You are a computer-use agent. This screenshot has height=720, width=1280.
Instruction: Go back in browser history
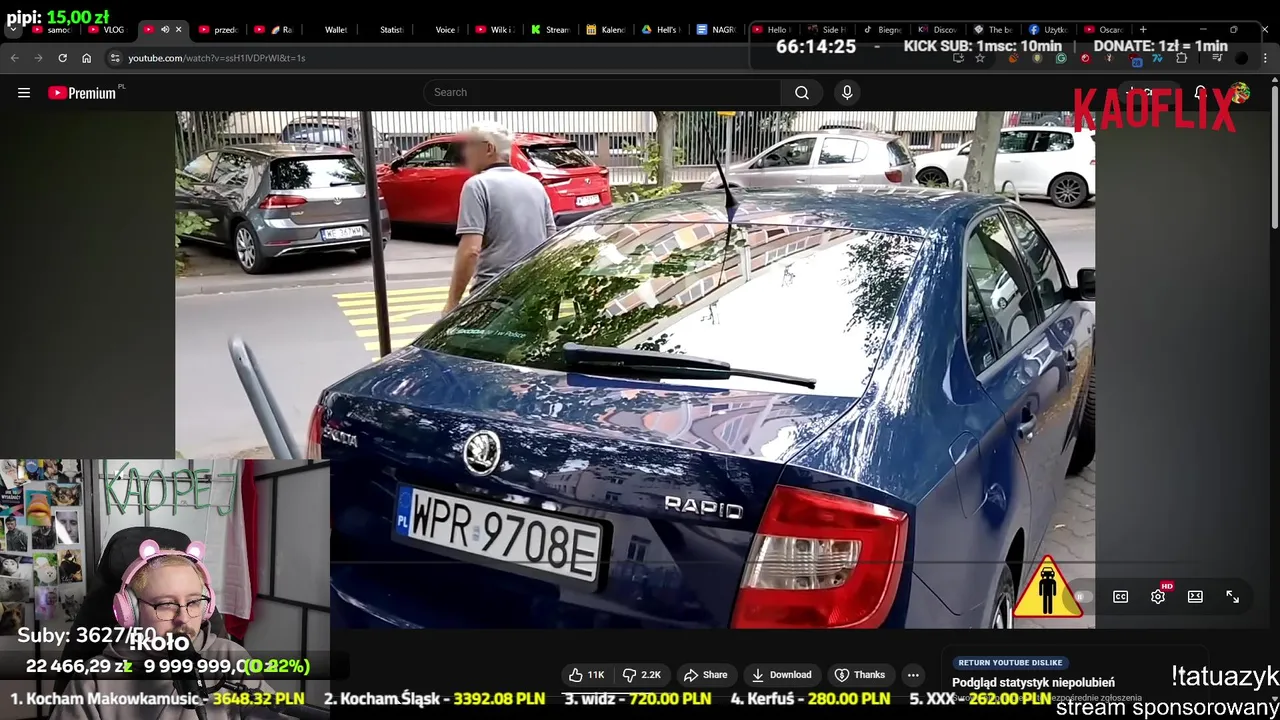pyautogui.click(x=14, y=58)
